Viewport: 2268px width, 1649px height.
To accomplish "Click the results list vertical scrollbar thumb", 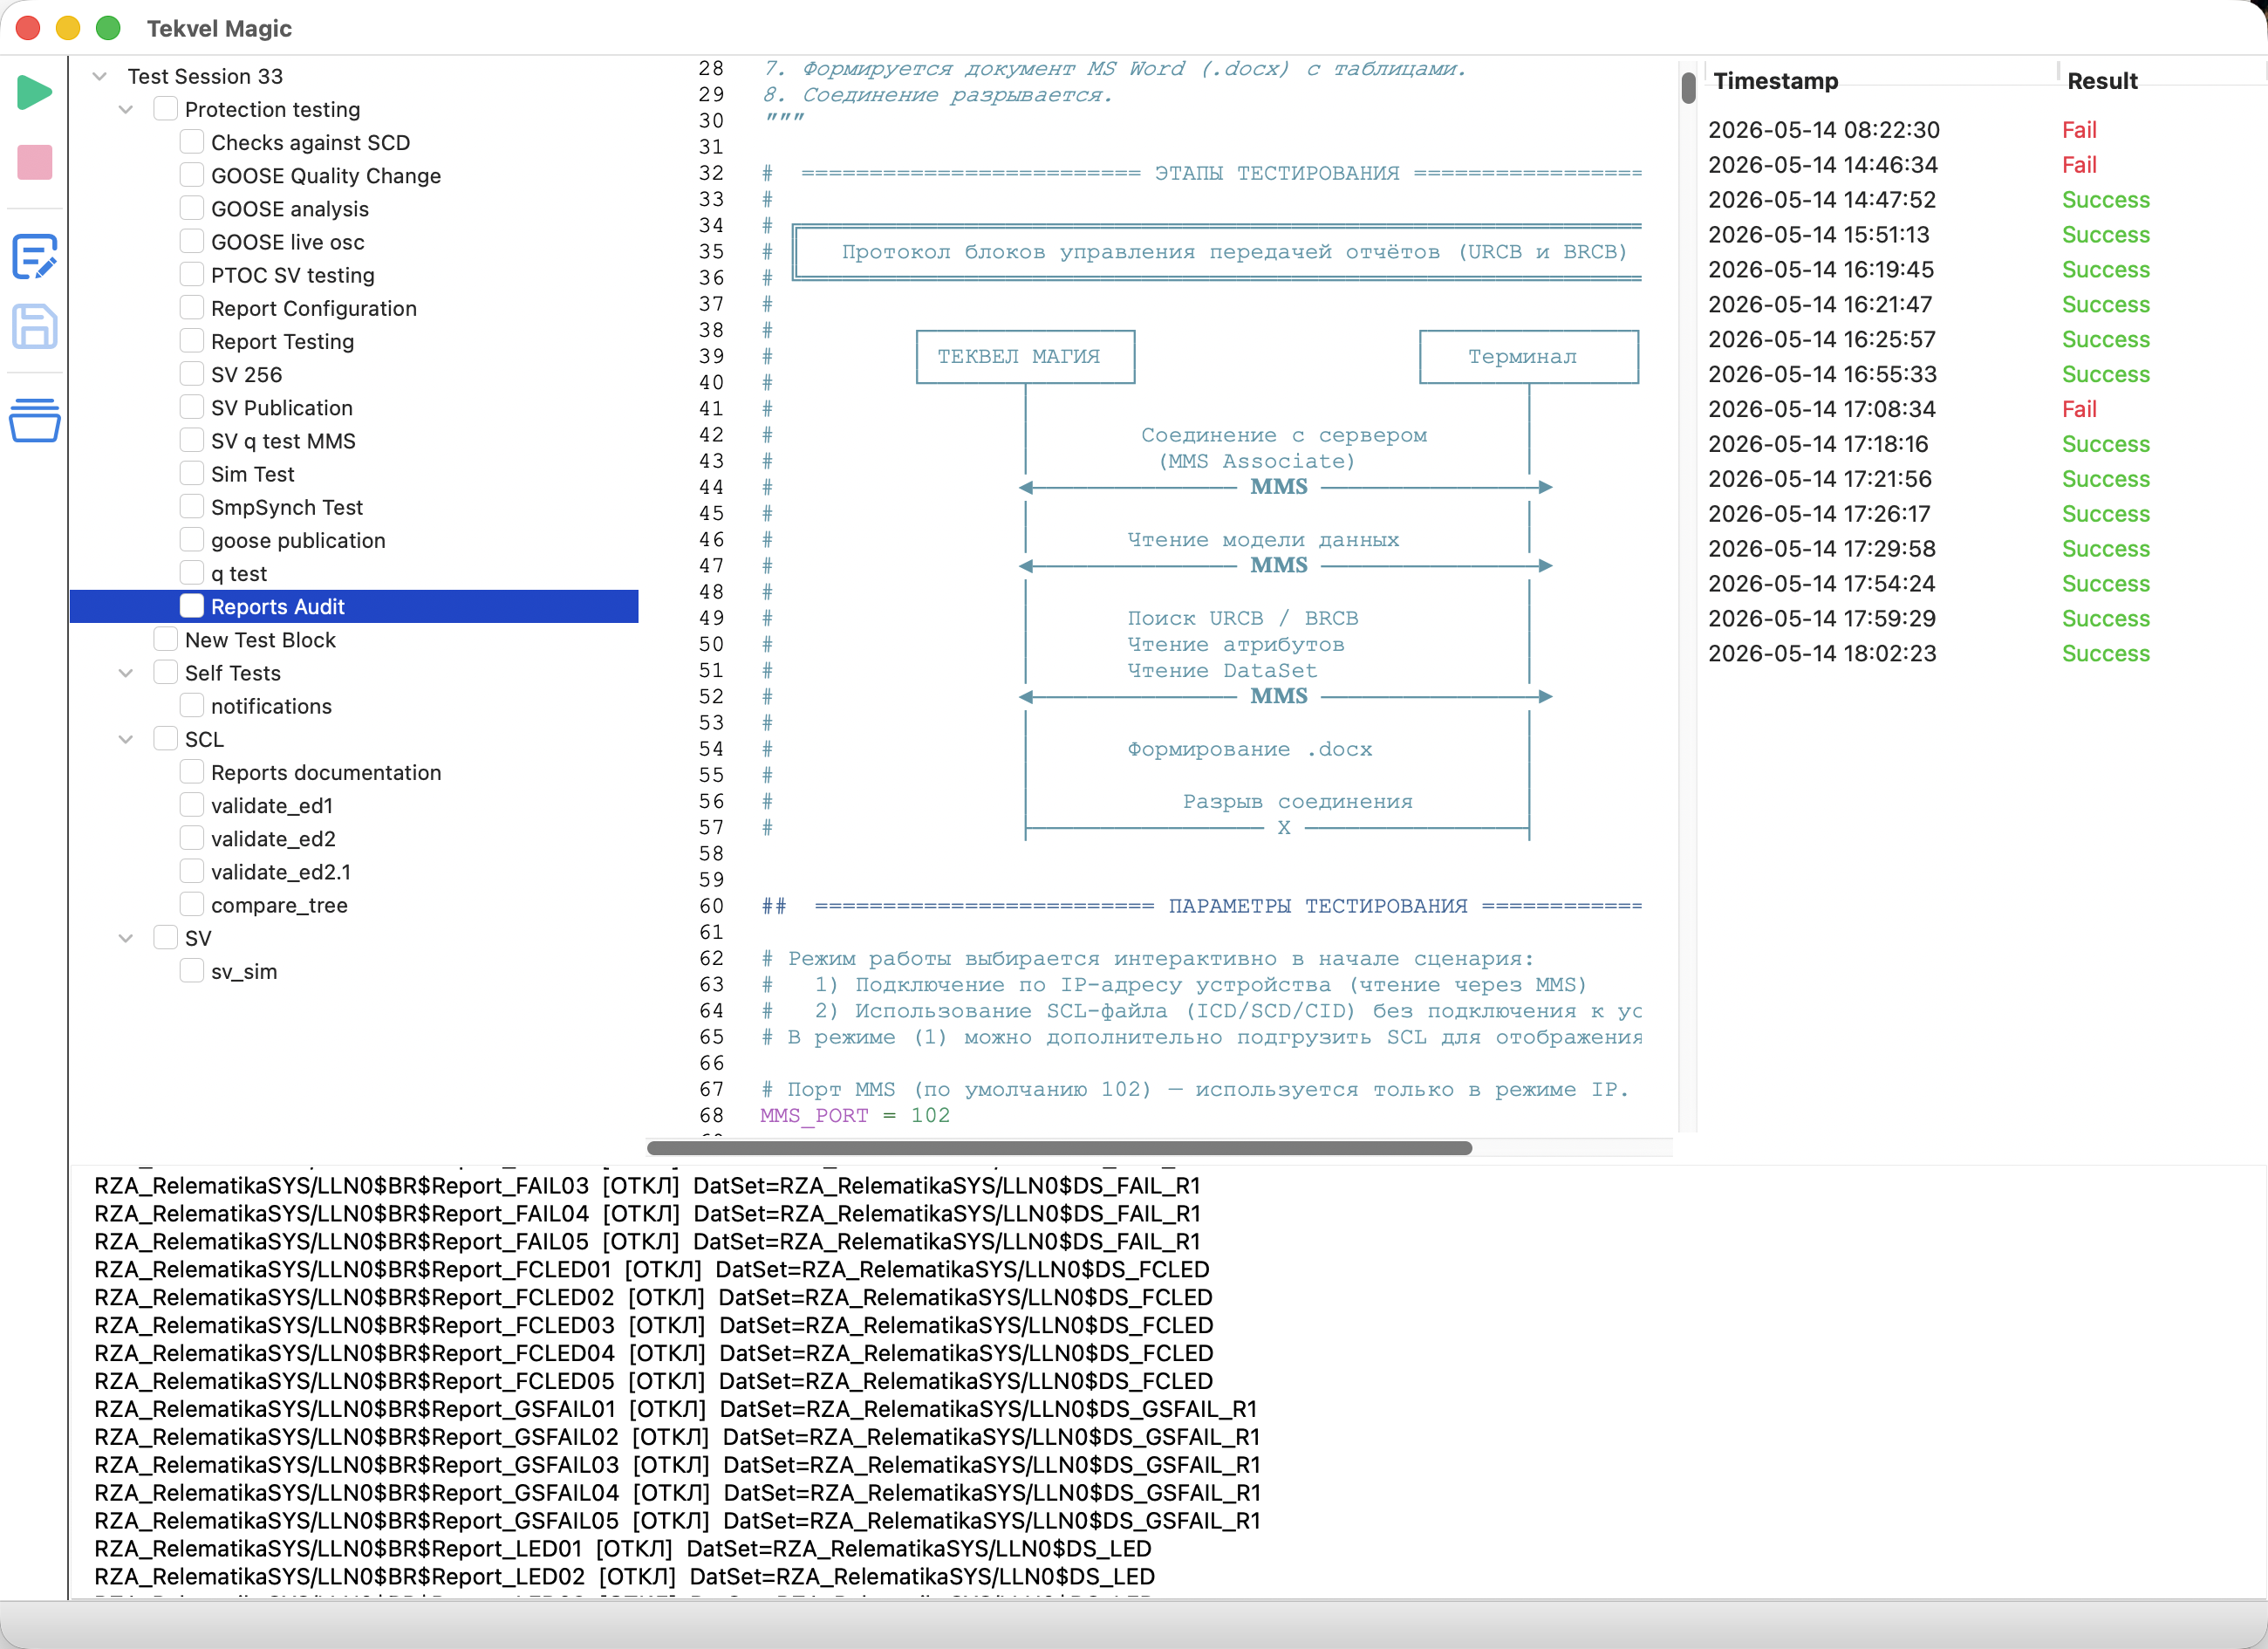I will click(x=1688, y=88).
